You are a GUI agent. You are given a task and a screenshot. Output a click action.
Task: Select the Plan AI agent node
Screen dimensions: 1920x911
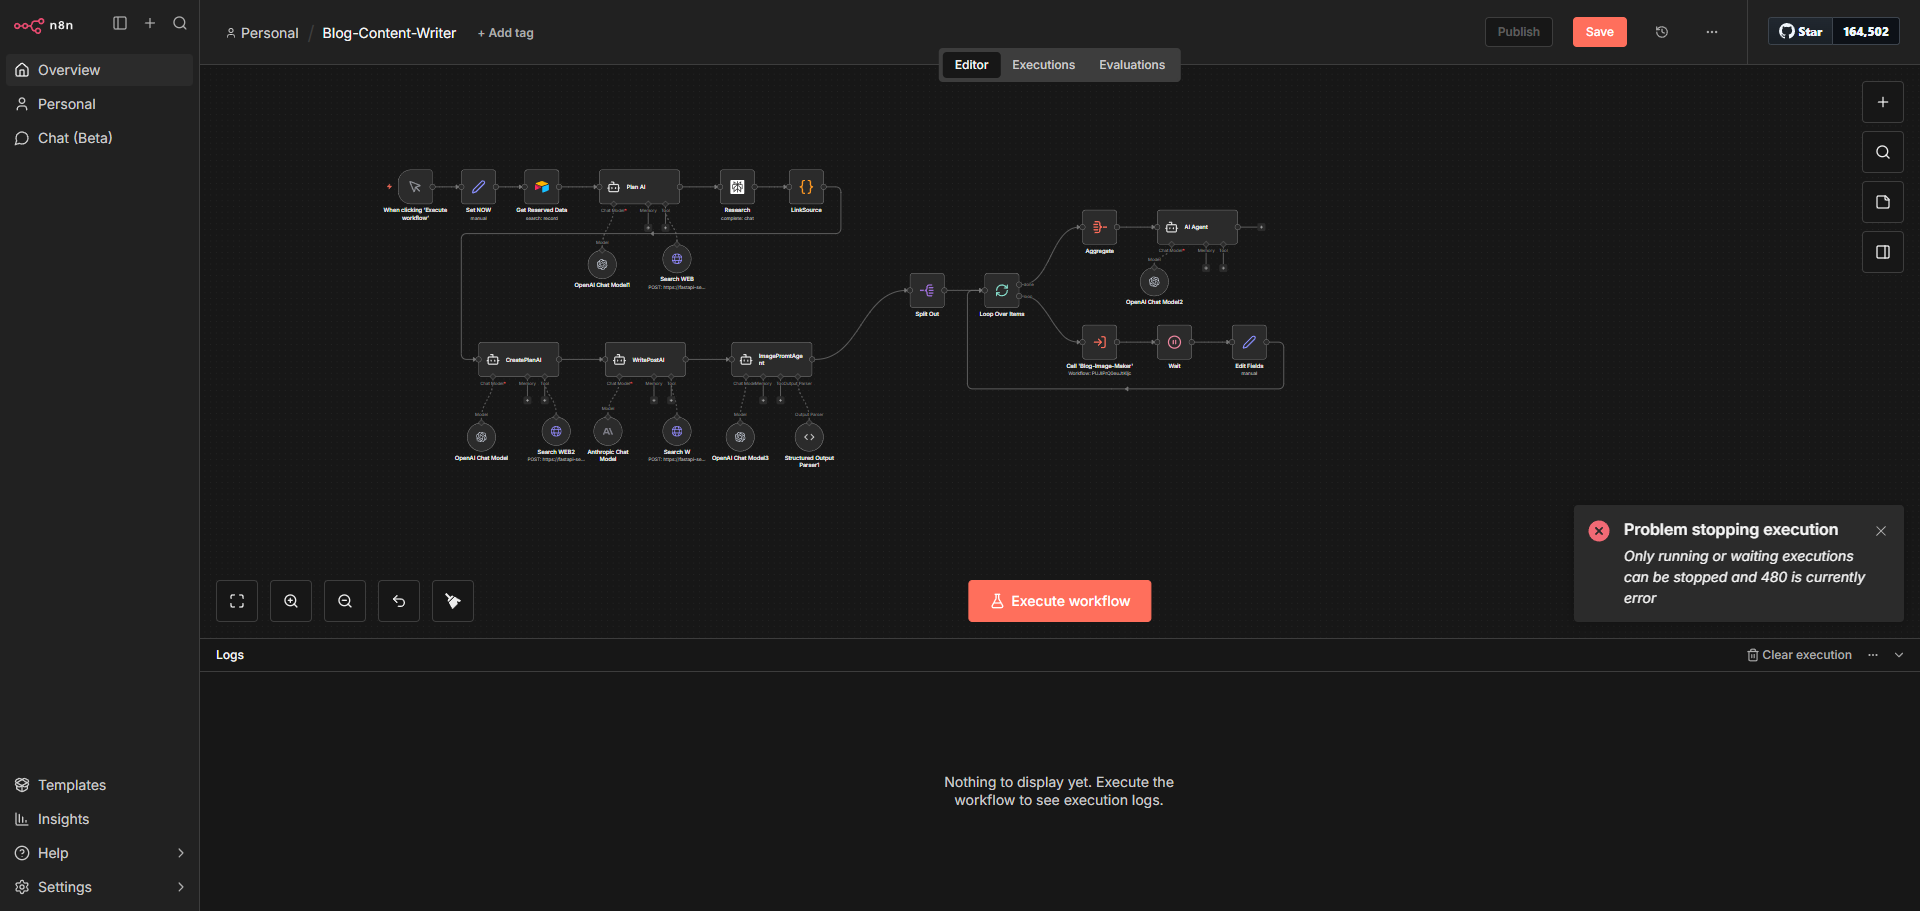tap(639, 187)
